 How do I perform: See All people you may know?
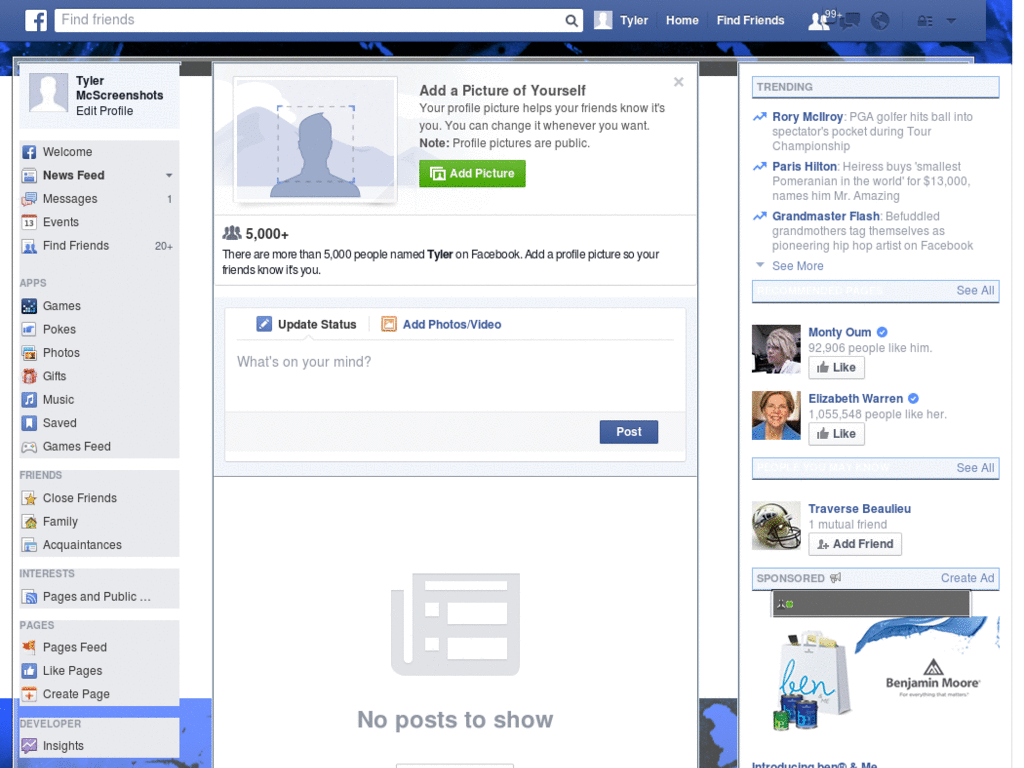click(x=975, y=468)
